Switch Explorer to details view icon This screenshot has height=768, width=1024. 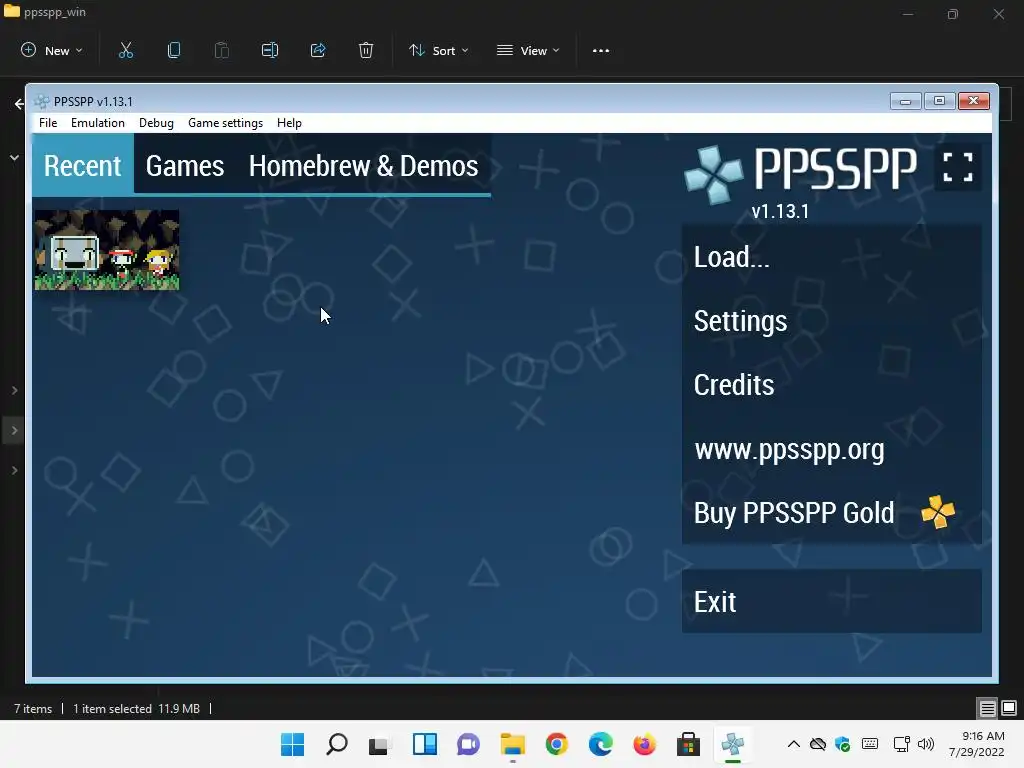point(987,708)
